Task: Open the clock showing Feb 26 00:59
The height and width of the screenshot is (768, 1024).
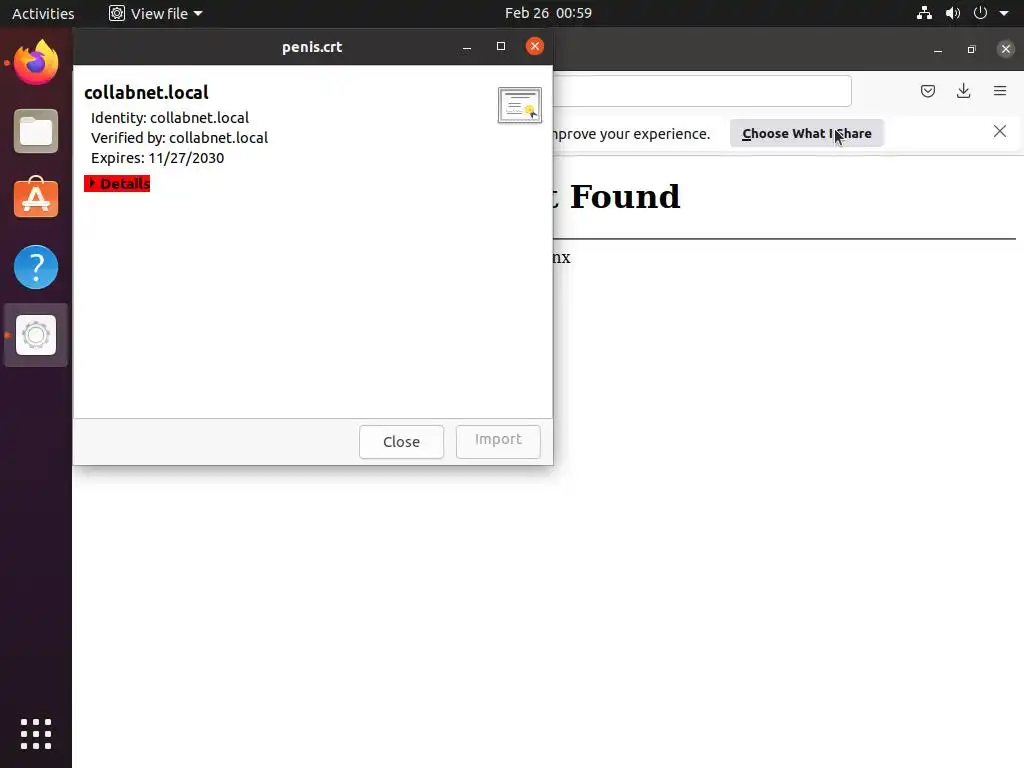Action: (548, 13)
